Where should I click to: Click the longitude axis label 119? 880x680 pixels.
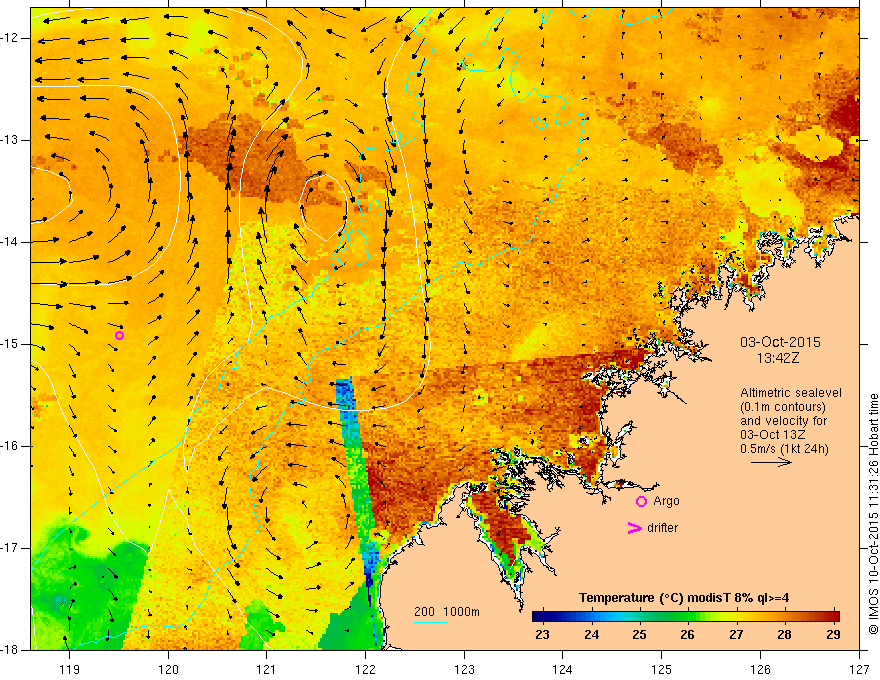tap(69, 669)
